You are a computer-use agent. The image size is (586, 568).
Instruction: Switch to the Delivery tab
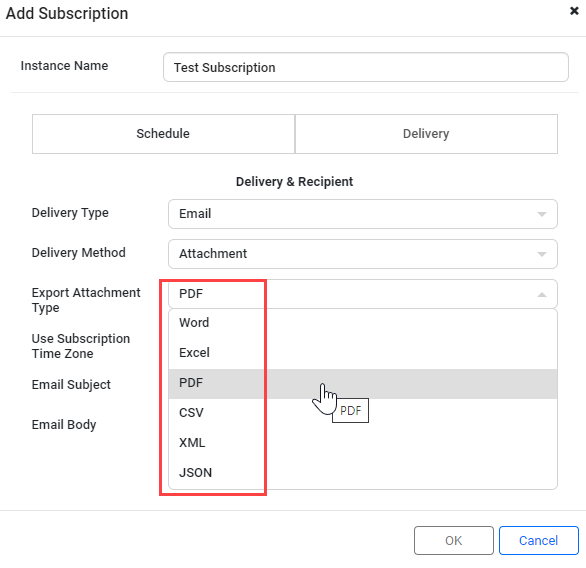tap(426, 134)
